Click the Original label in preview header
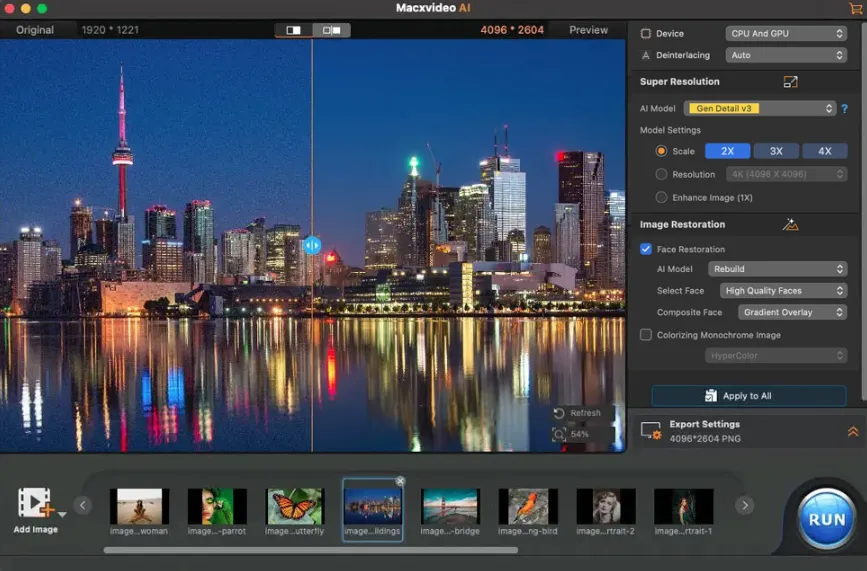 pyautogui.click(x=35, y=30)
